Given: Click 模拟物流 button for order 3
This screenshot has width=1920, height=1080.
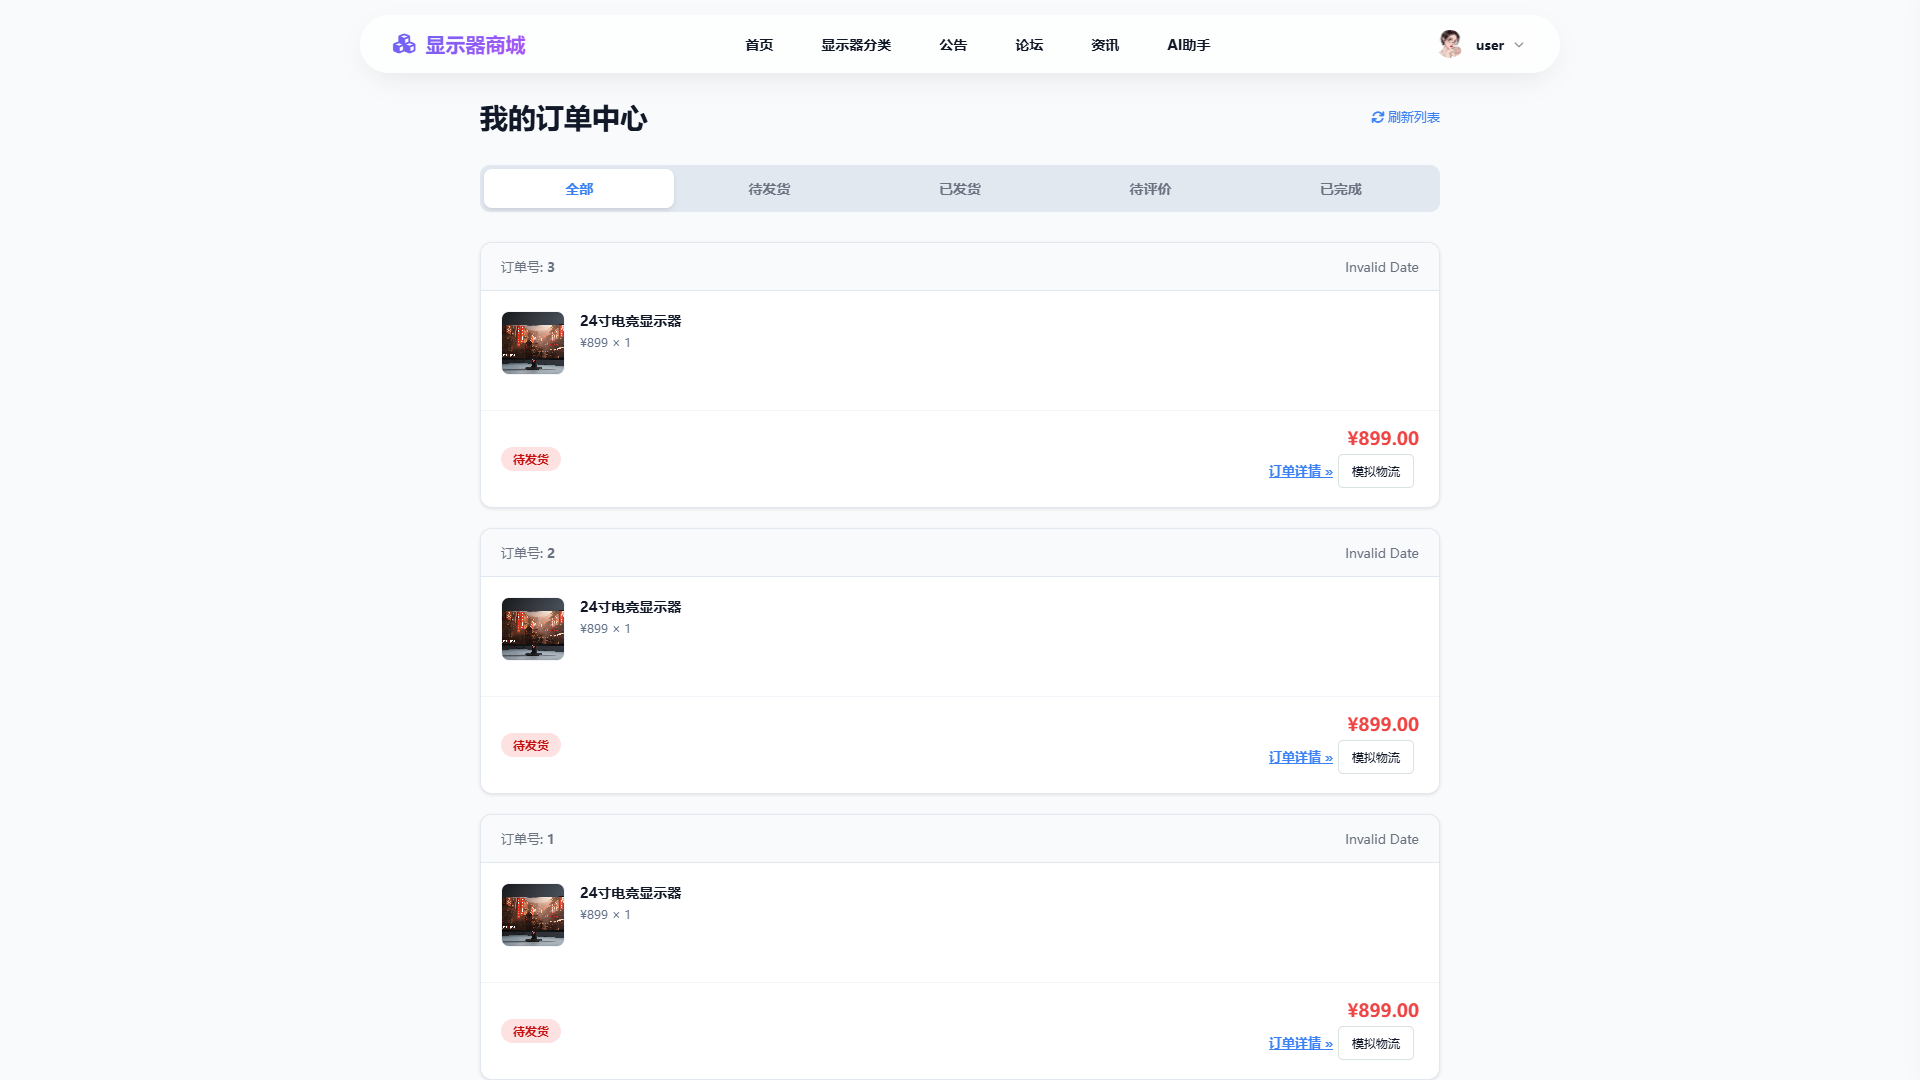Looking at the screenshot, I should [x=1376, y=471].
